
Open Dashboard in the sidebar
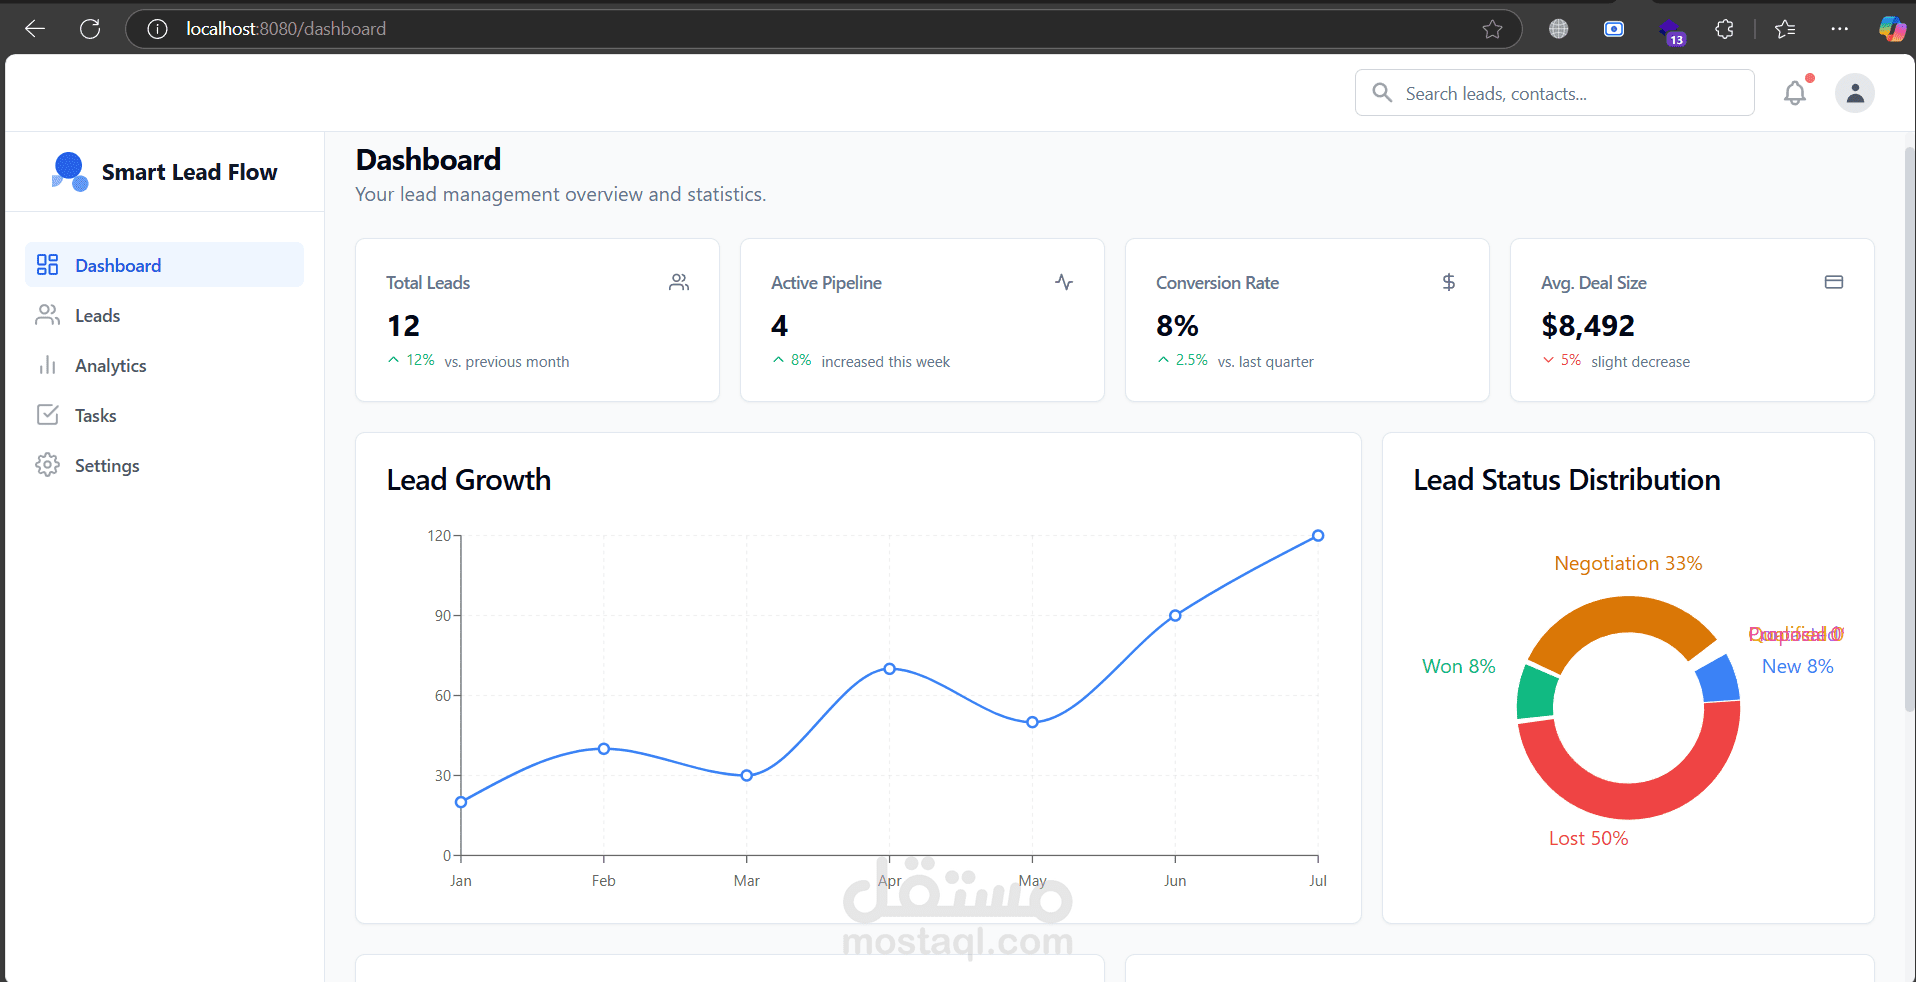(x=164, y=265)
